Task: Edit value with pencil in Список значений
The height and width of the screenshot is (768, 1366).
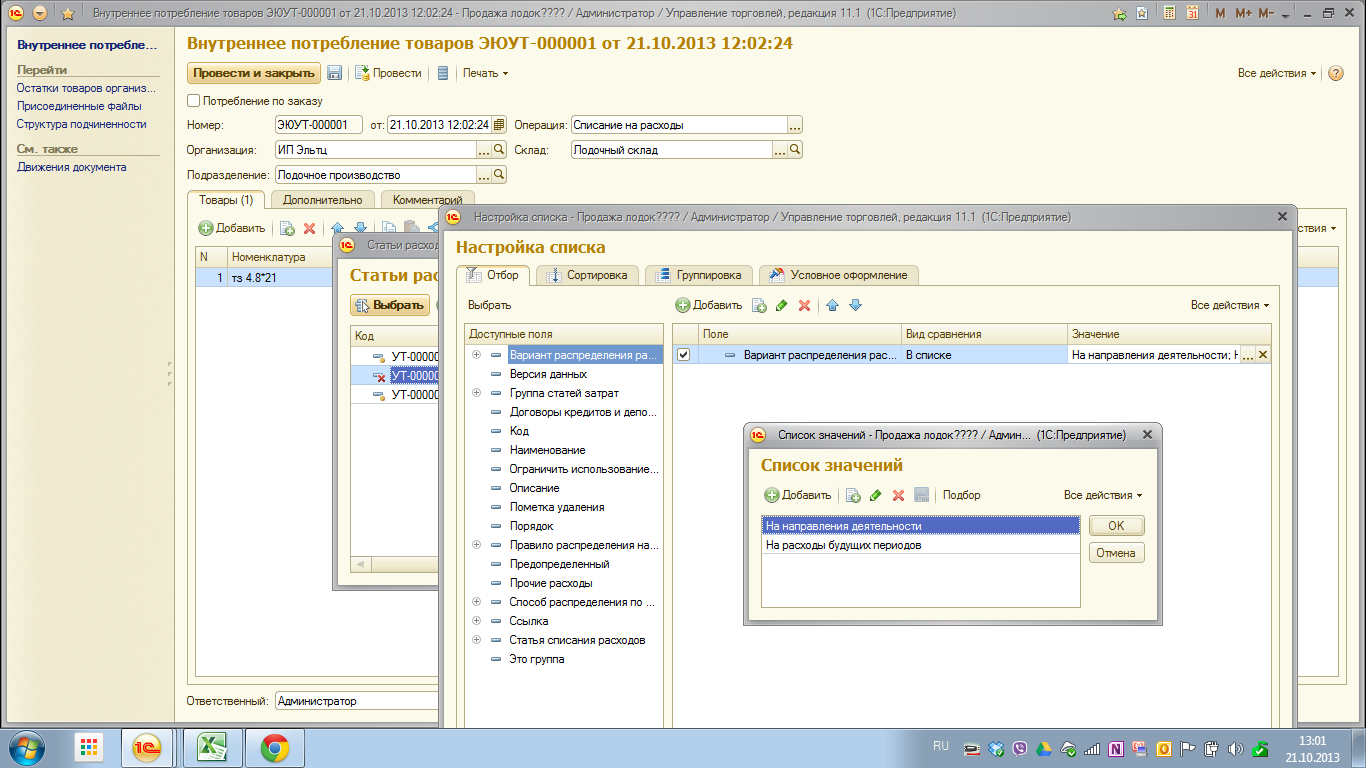Action: 876,495
